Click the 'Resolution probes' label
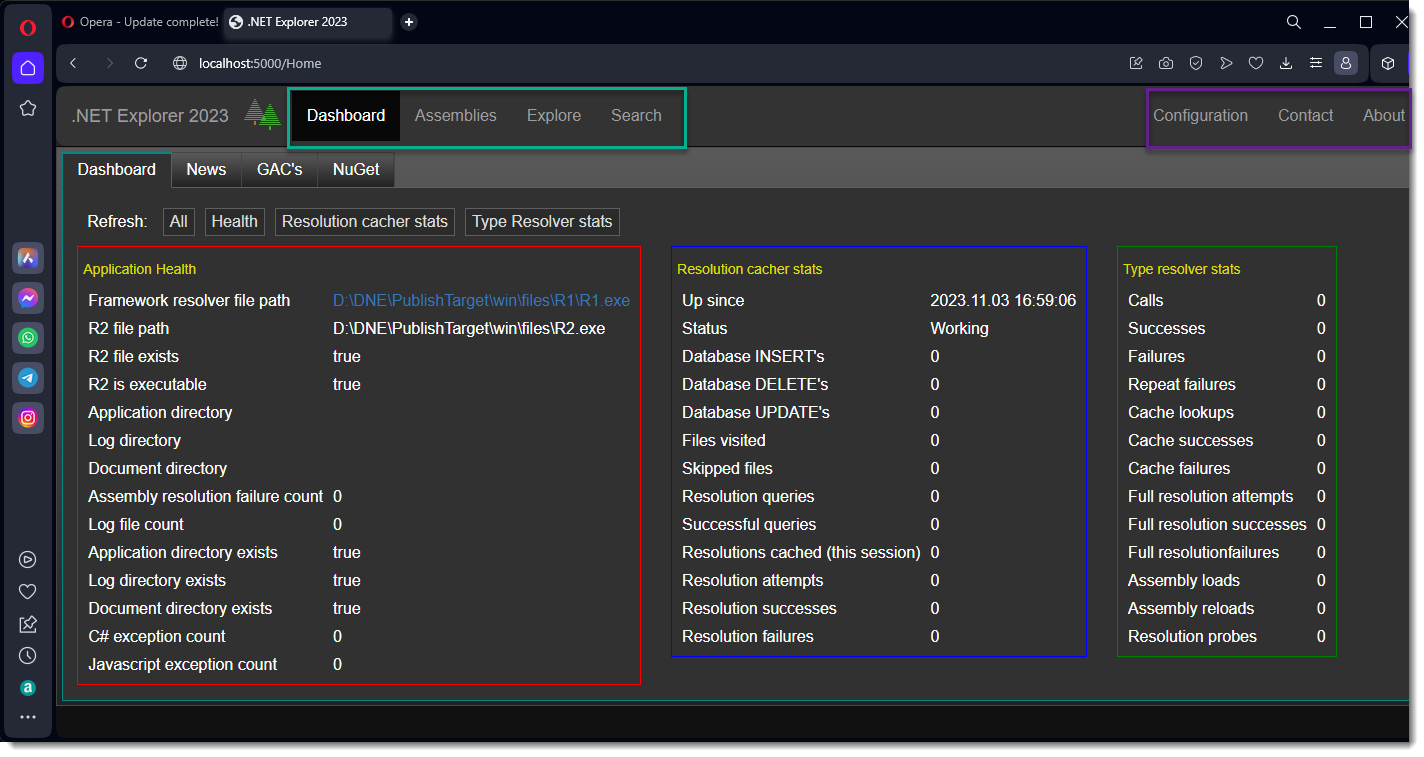 (1192, 637)
